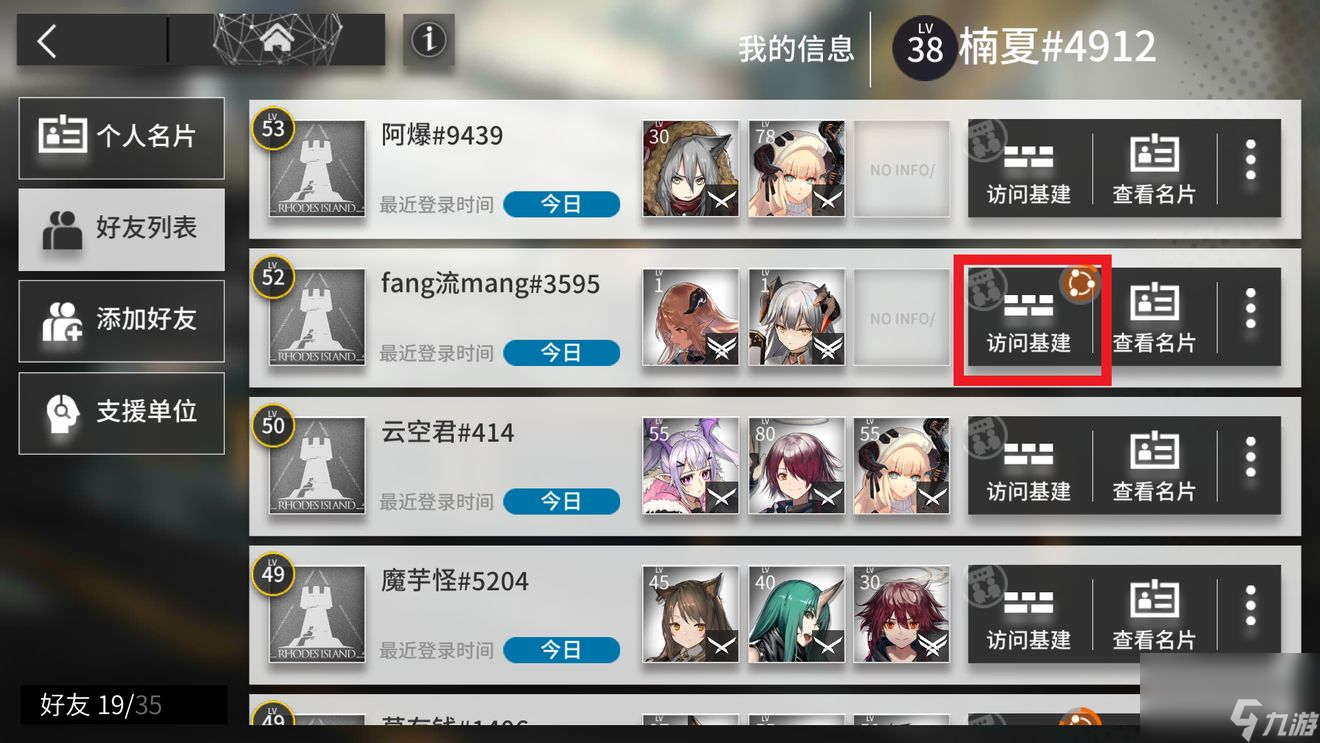Image resolution: width=1320 pixels, height=743 pixels.
Task: Select 云空君#414's level 80 support operator
Action: click(x=797, y=466)
